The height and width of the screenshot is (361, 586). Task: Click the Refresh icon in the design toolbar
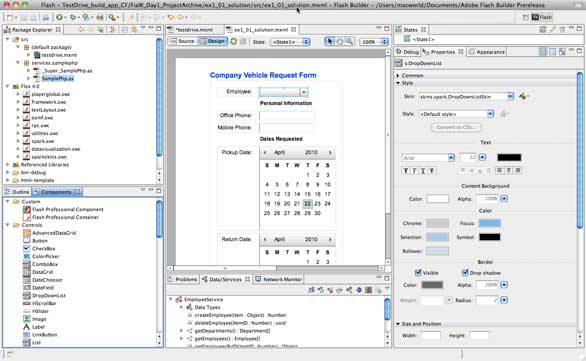[234, 41]
